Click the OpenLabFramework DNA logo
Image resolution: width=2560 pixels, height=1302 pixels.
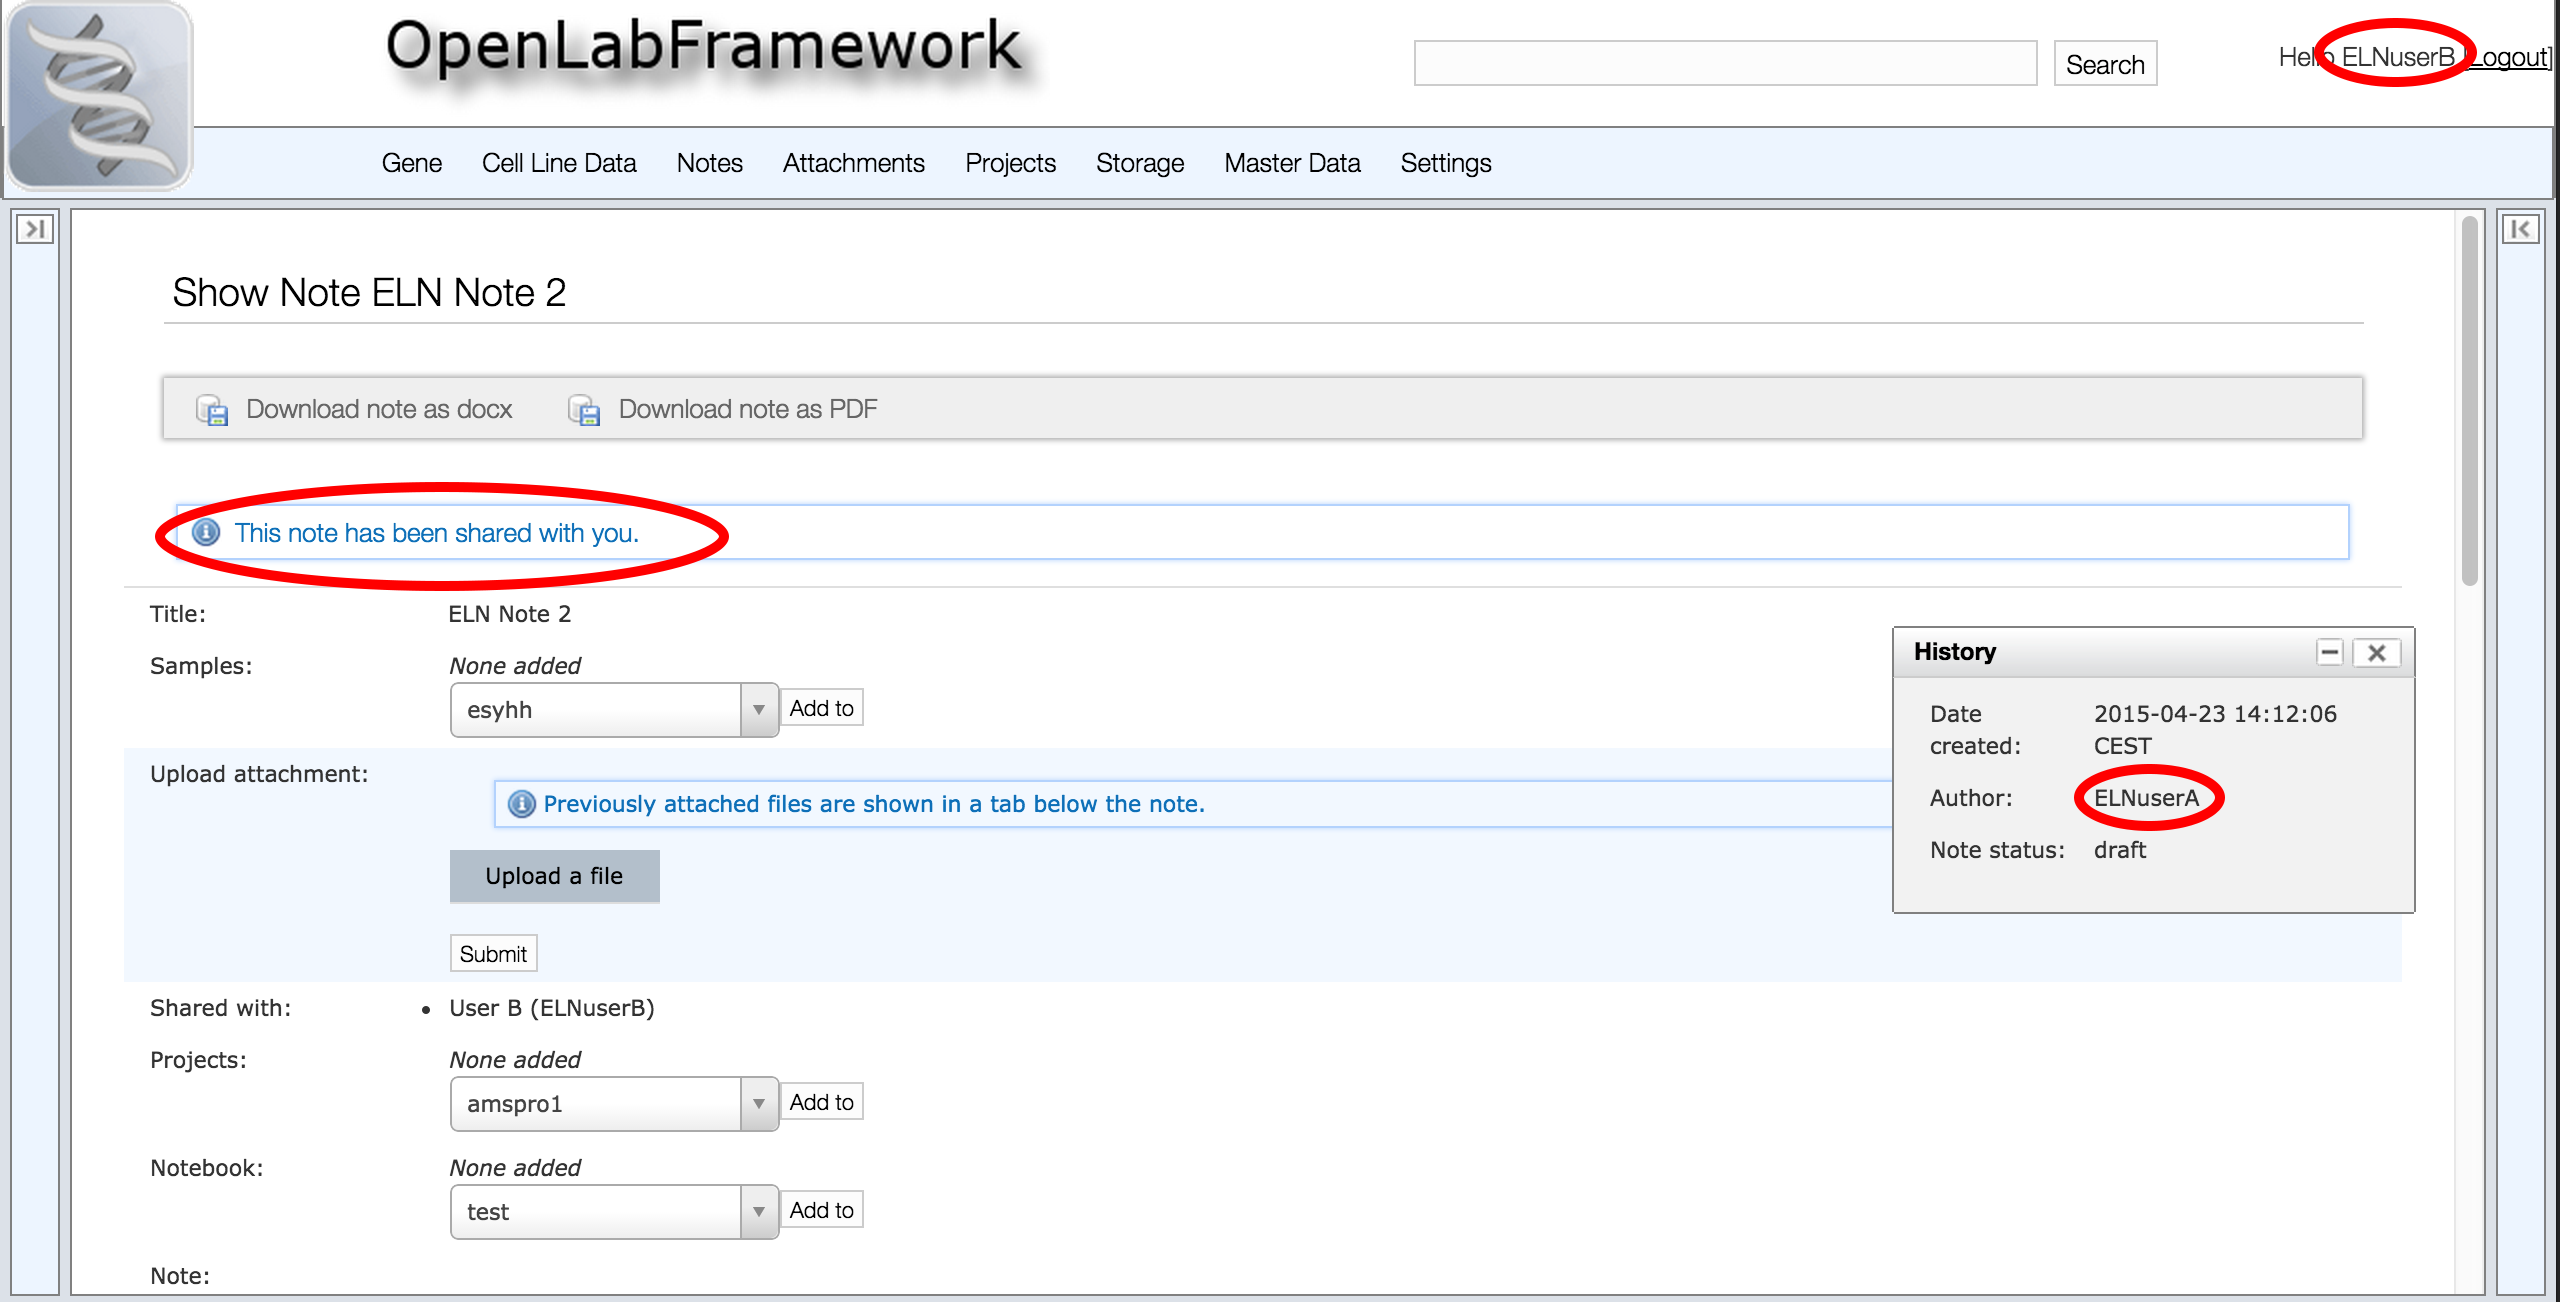pos(98,96)
